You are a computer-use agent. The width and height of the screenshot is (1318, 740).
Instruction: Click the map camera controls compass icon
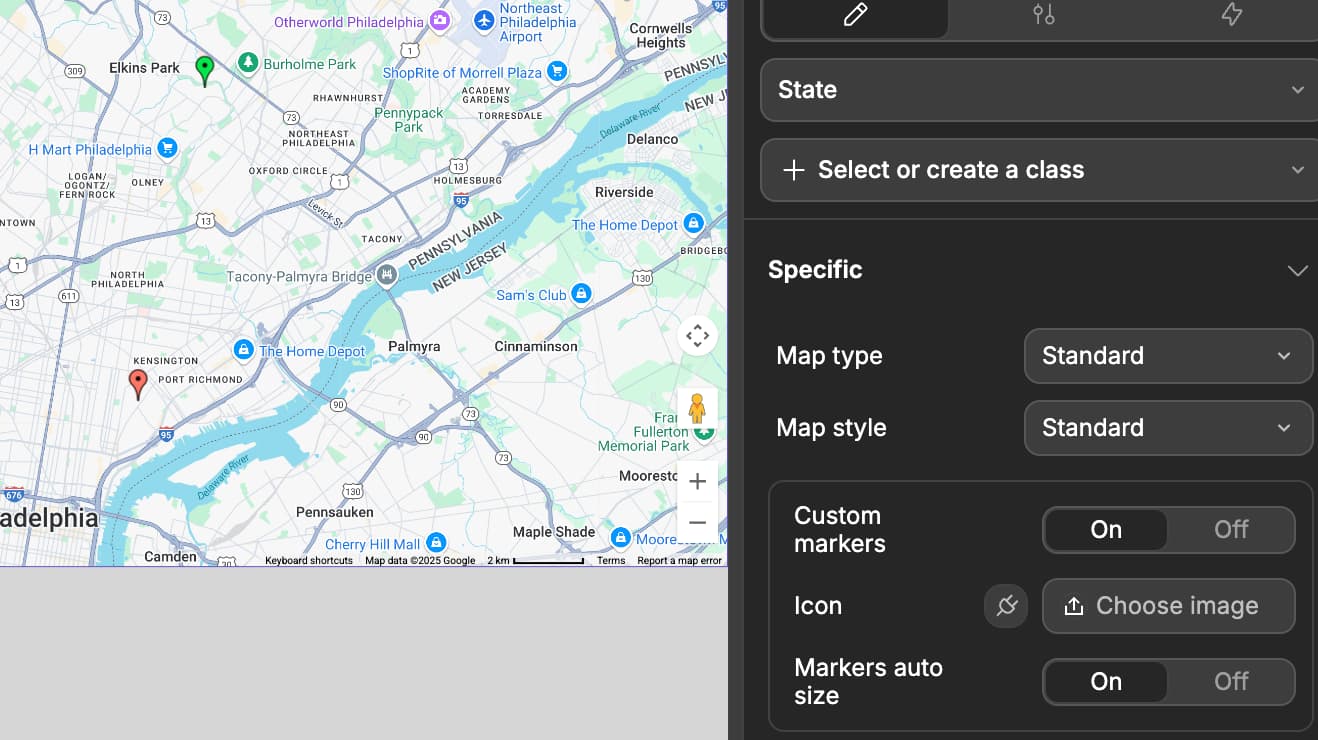point(697,336)
